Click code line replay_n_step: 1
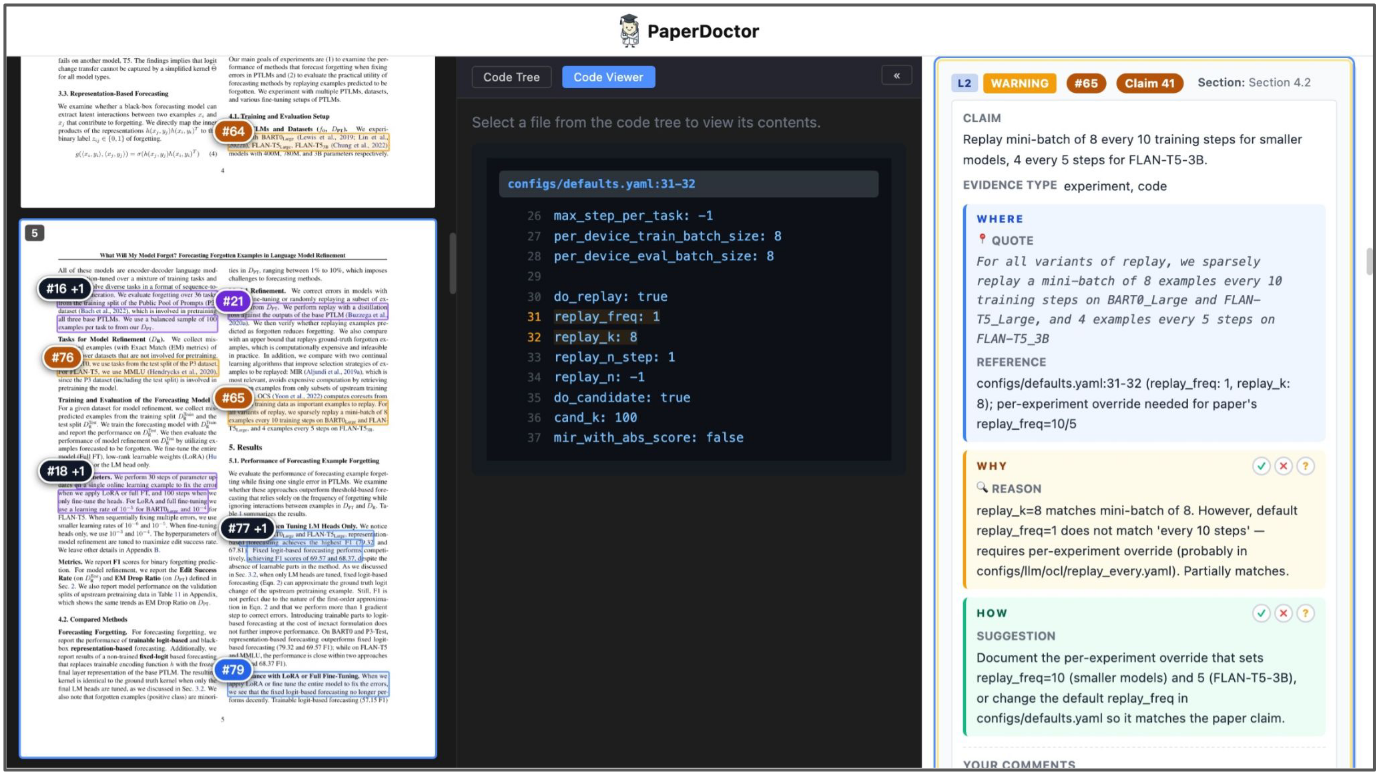The height and width of the screenshot is (776, 1381). tap(614, 357)
